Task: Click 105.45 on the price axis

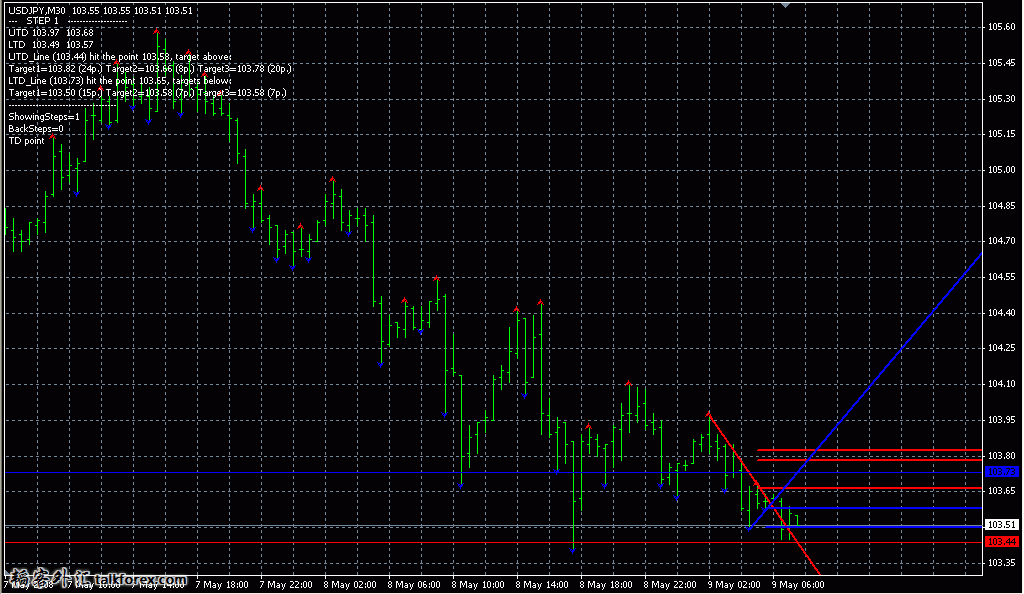Action: pyautogui.click(x=1002, y=63)
